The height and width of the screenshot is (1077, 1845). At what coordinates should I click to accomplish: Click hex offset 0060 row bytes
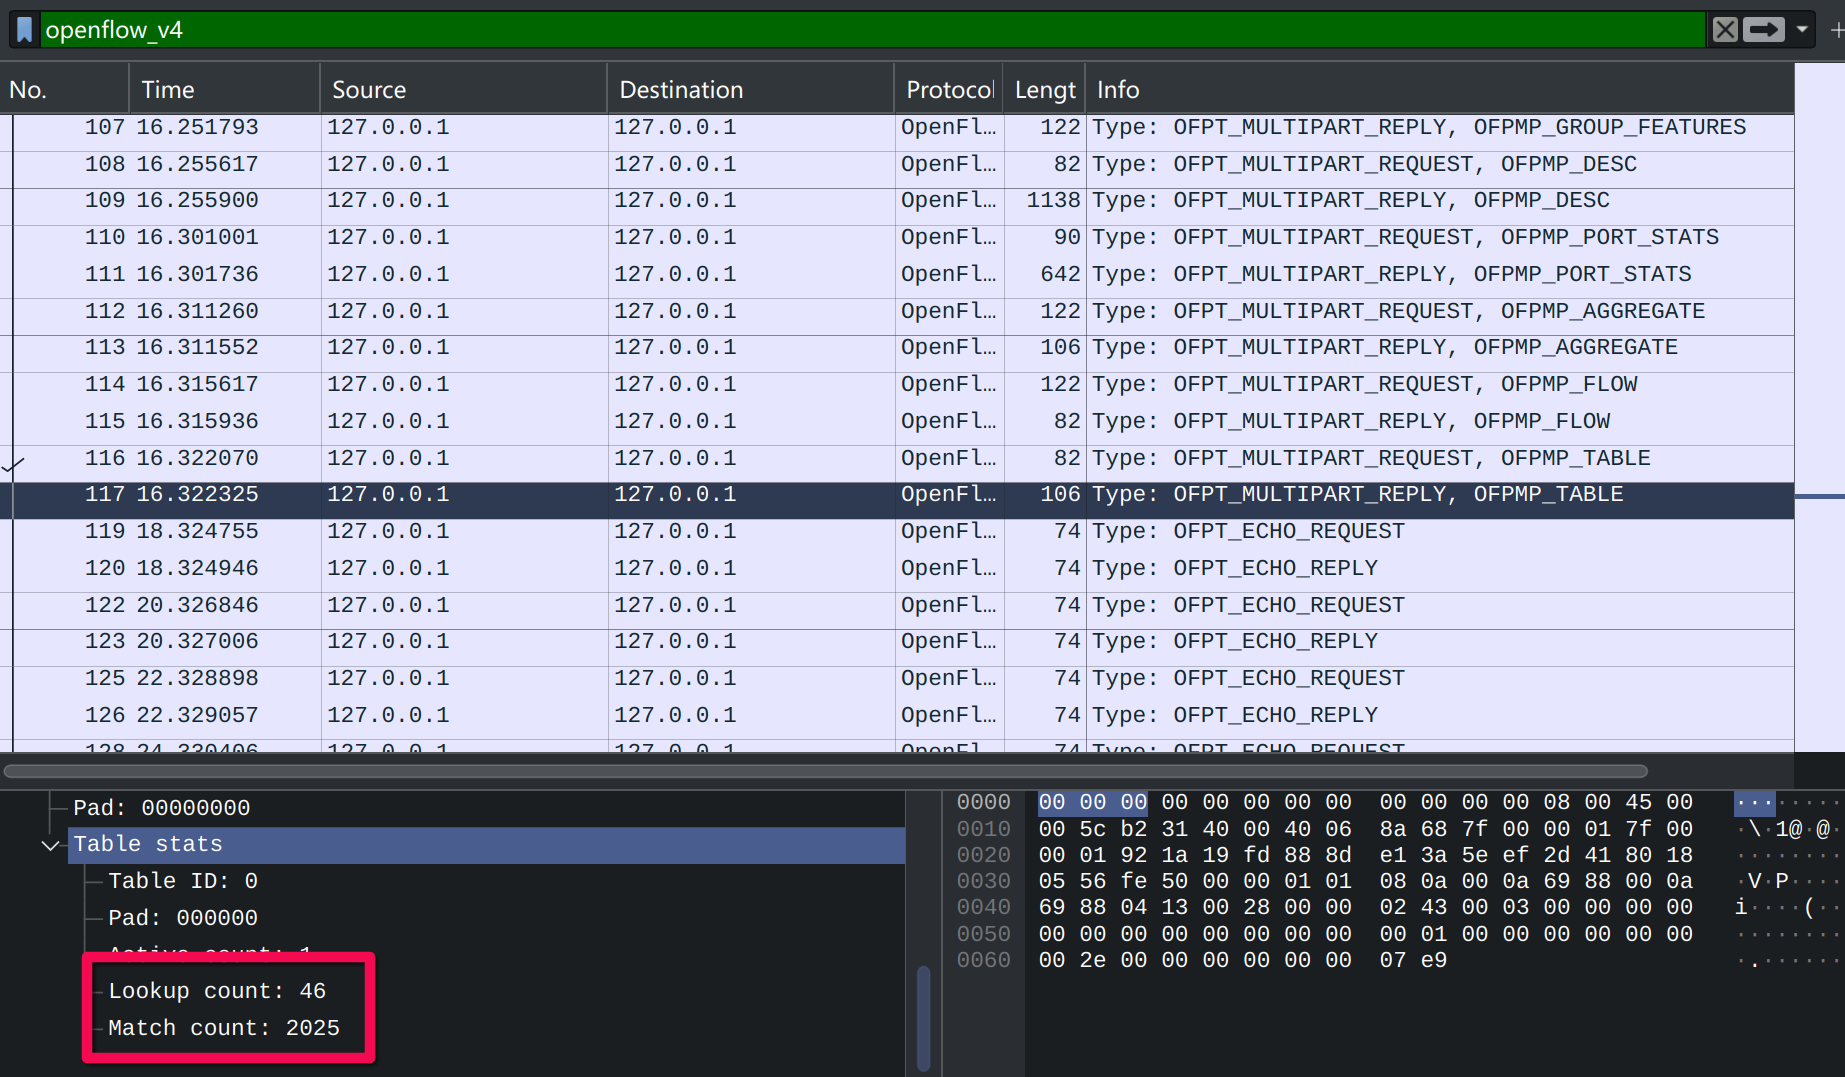pyautogui.click(x=1242, y=960)
